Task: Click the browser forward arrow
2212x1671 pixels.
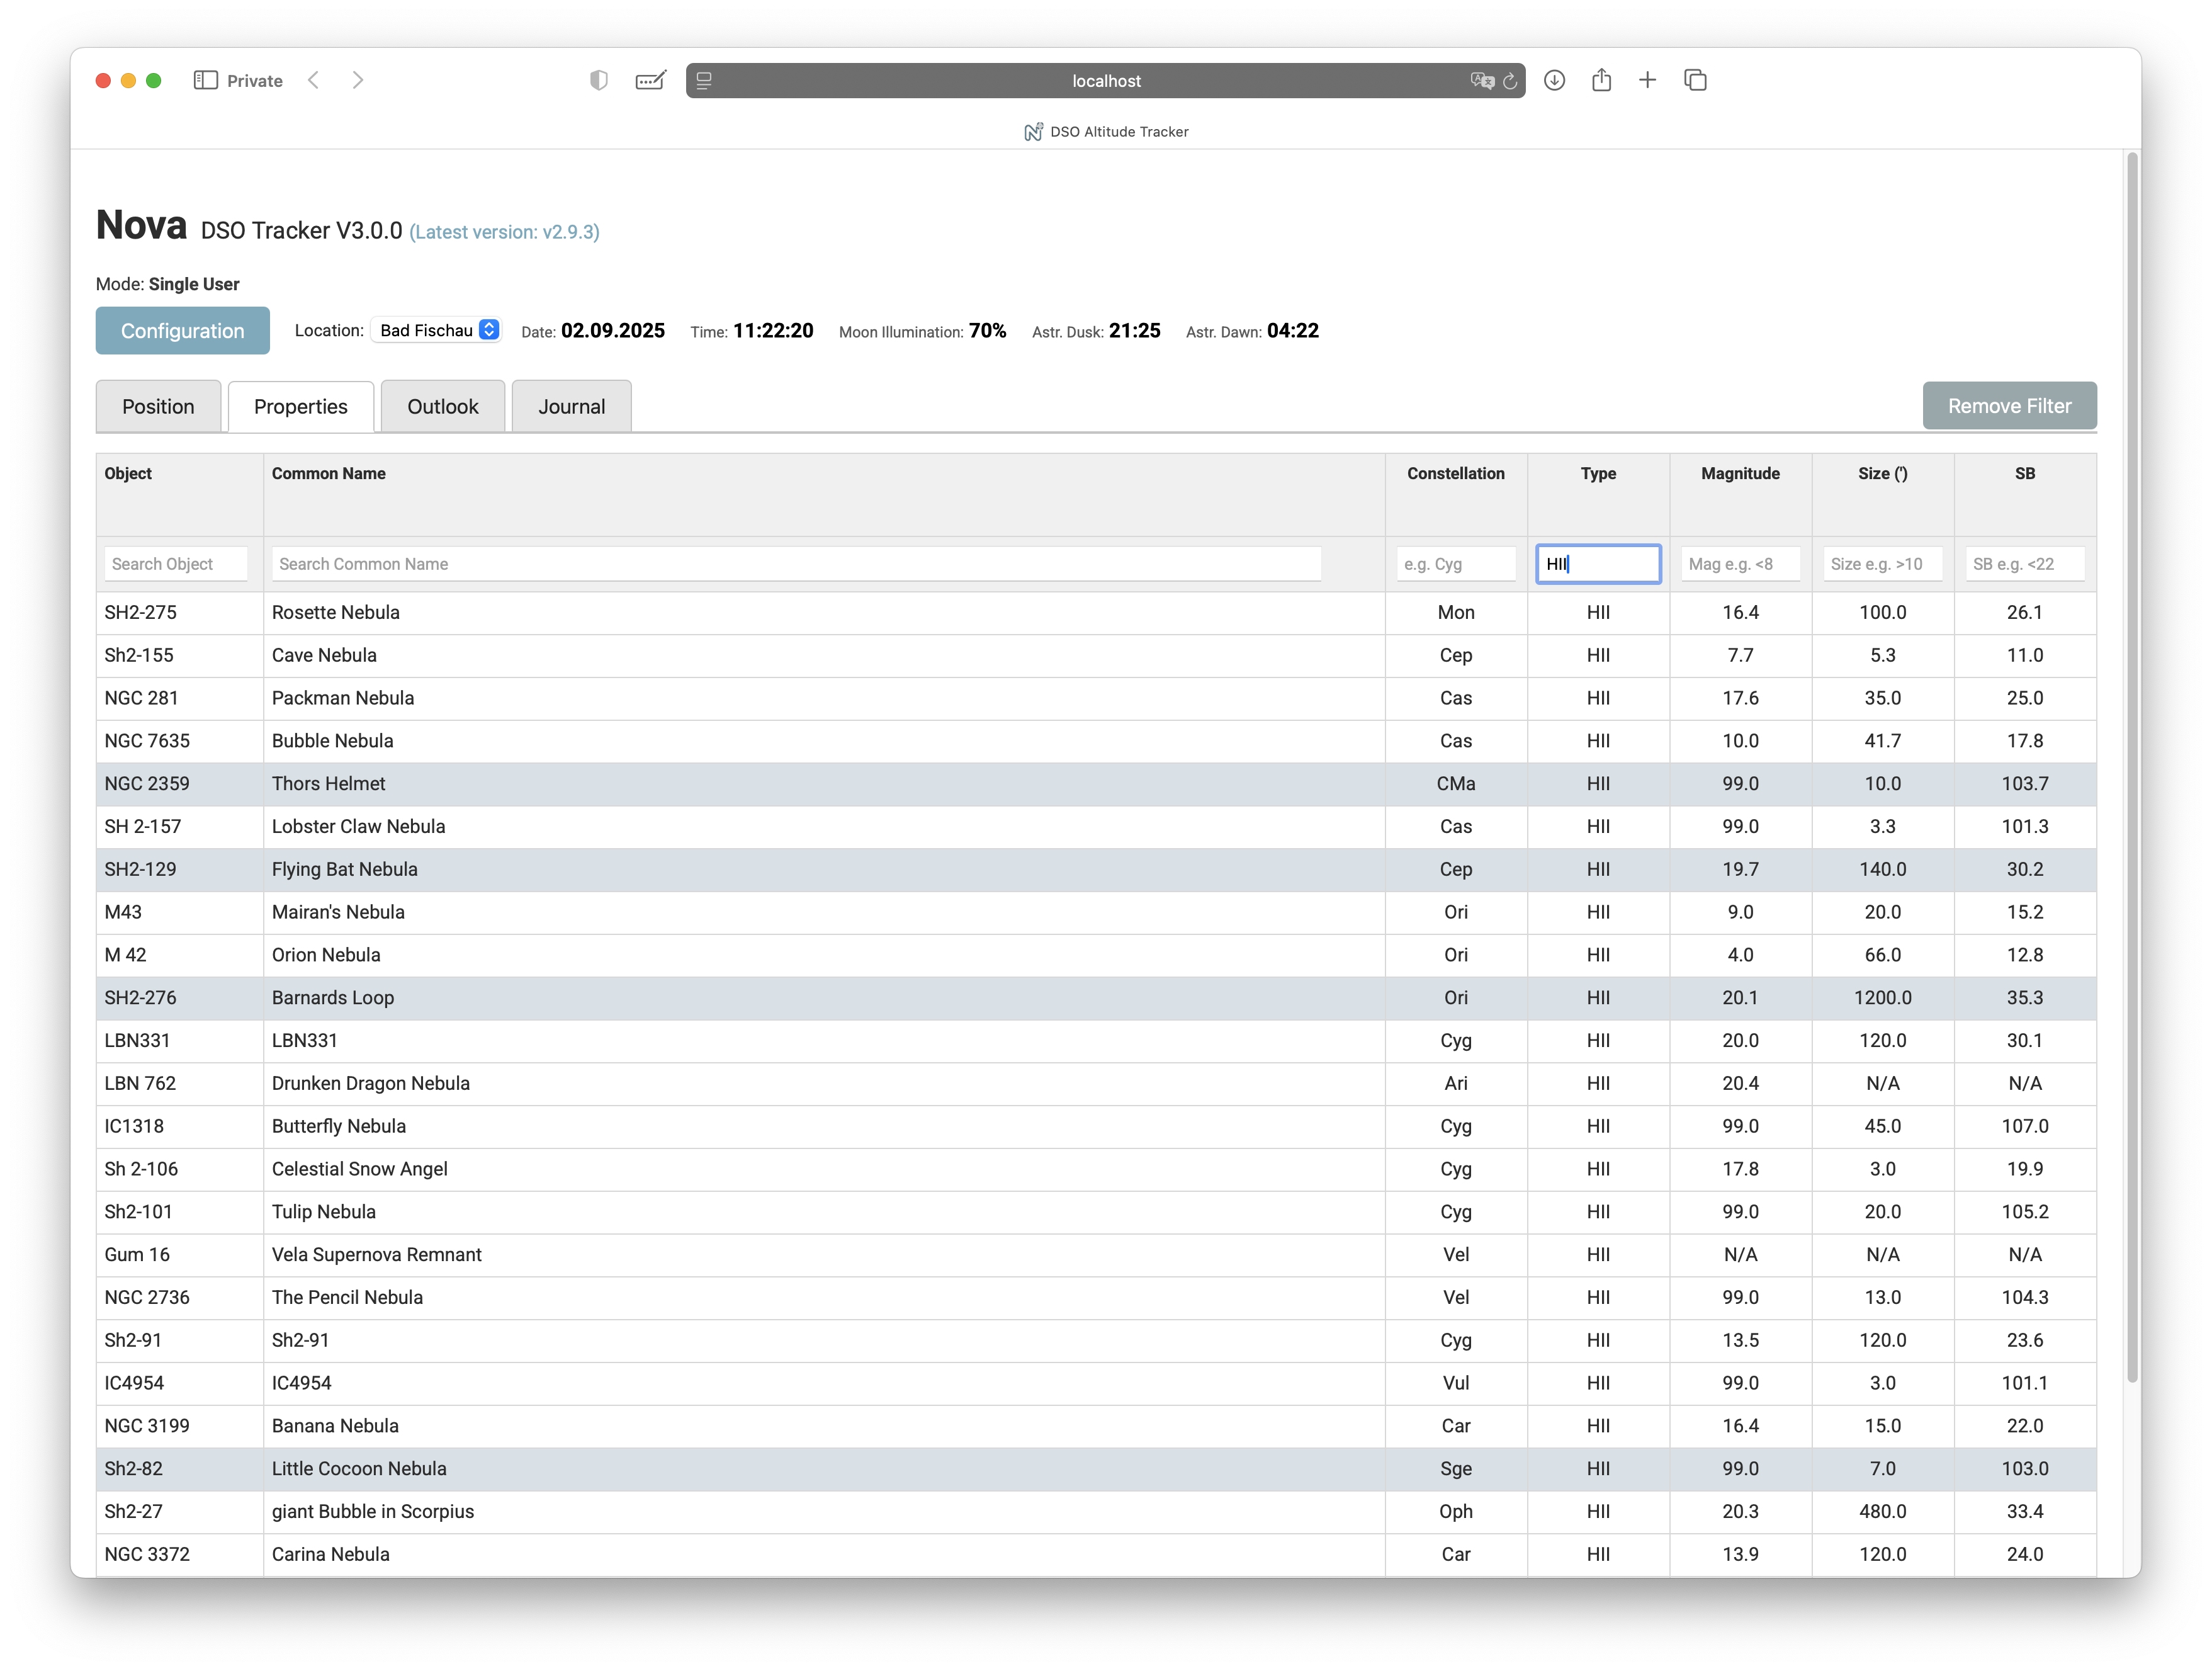Action: [x=358, y=80]
